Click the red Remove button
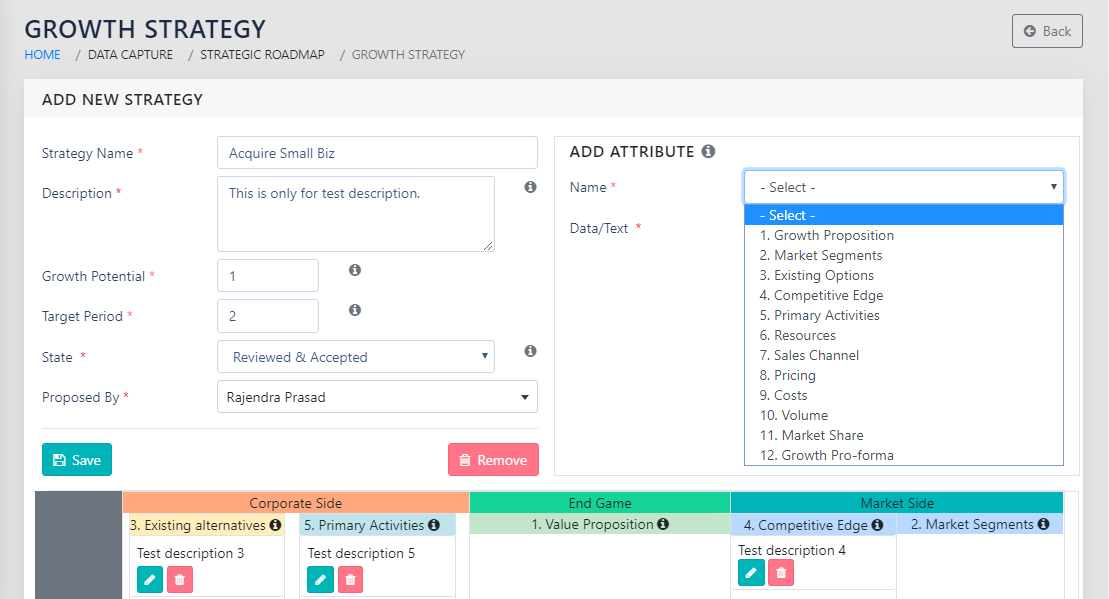This screenshot has height=599, width=1109. click(x=493, y=460)
